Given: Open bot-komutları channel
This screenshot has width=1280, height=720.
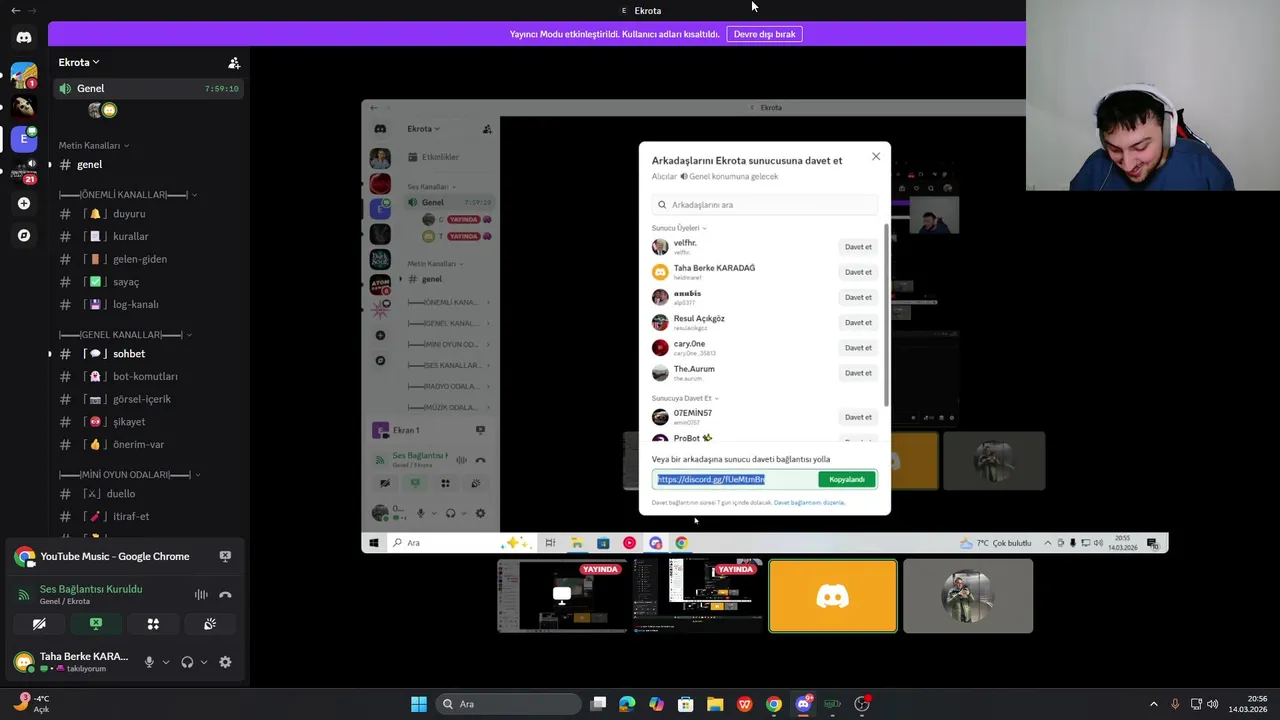Looking at the screenshot, I should pyautogui.click(x=149, y=376).
